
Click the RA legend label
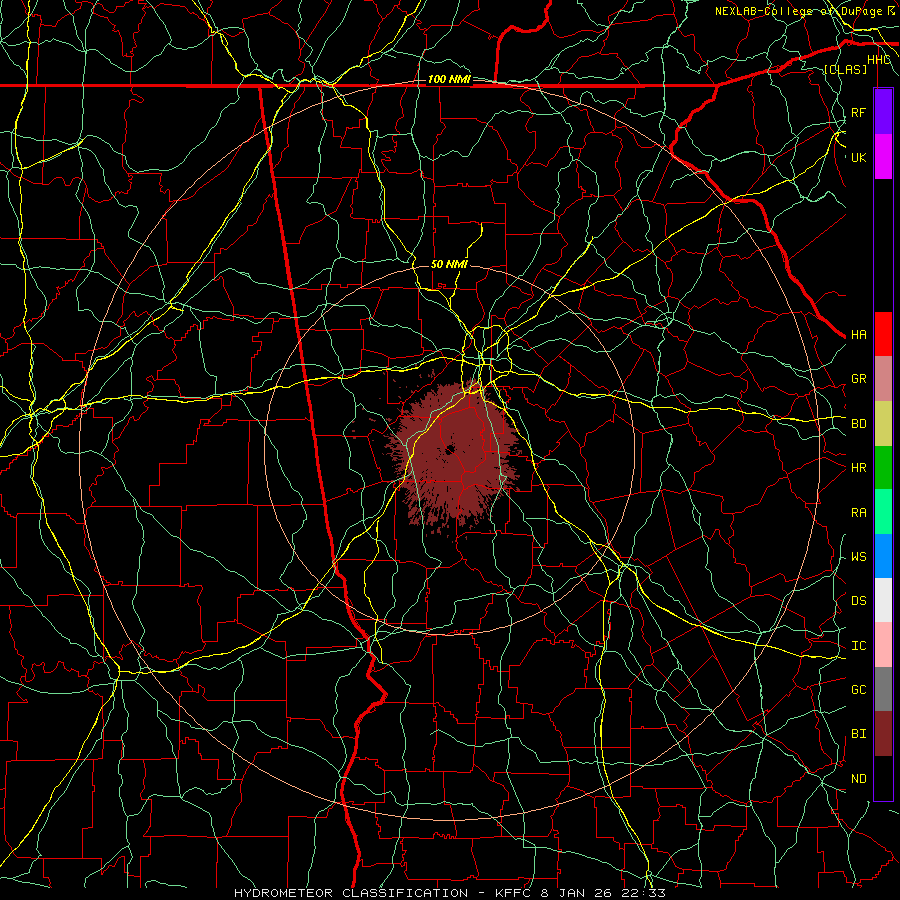point(858,512)
